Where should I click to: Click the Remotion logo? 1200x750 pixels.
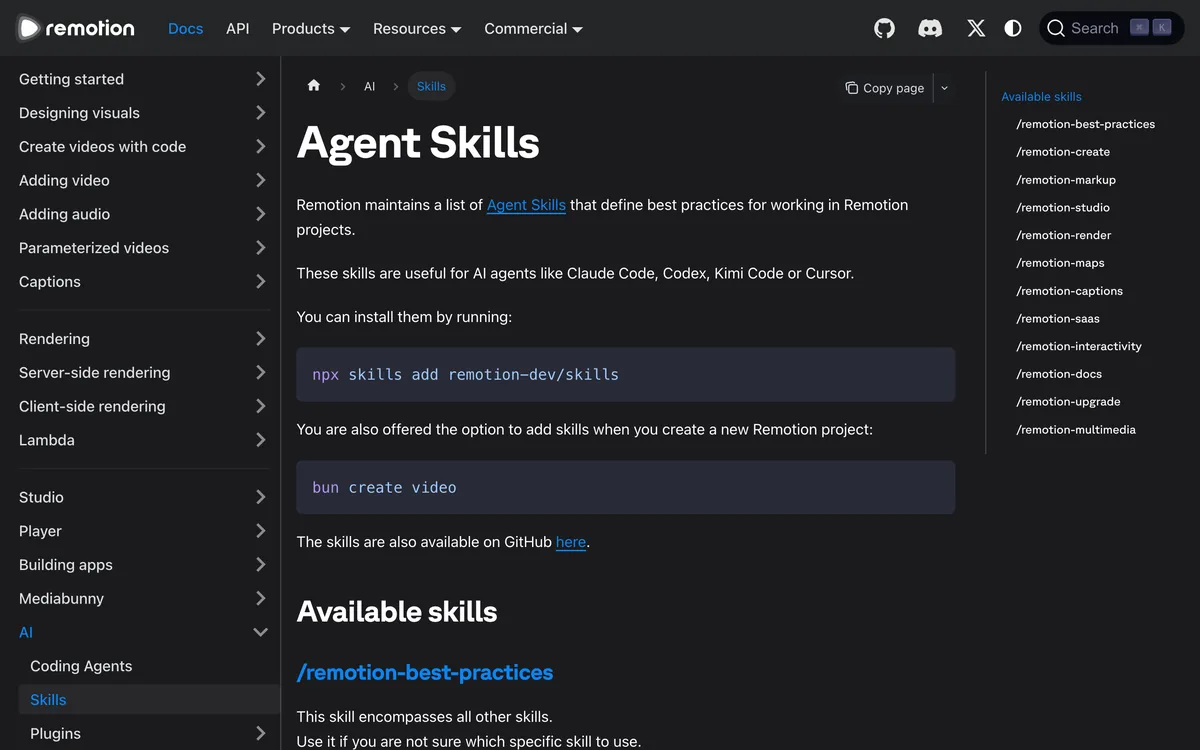(x=76, y=28)
